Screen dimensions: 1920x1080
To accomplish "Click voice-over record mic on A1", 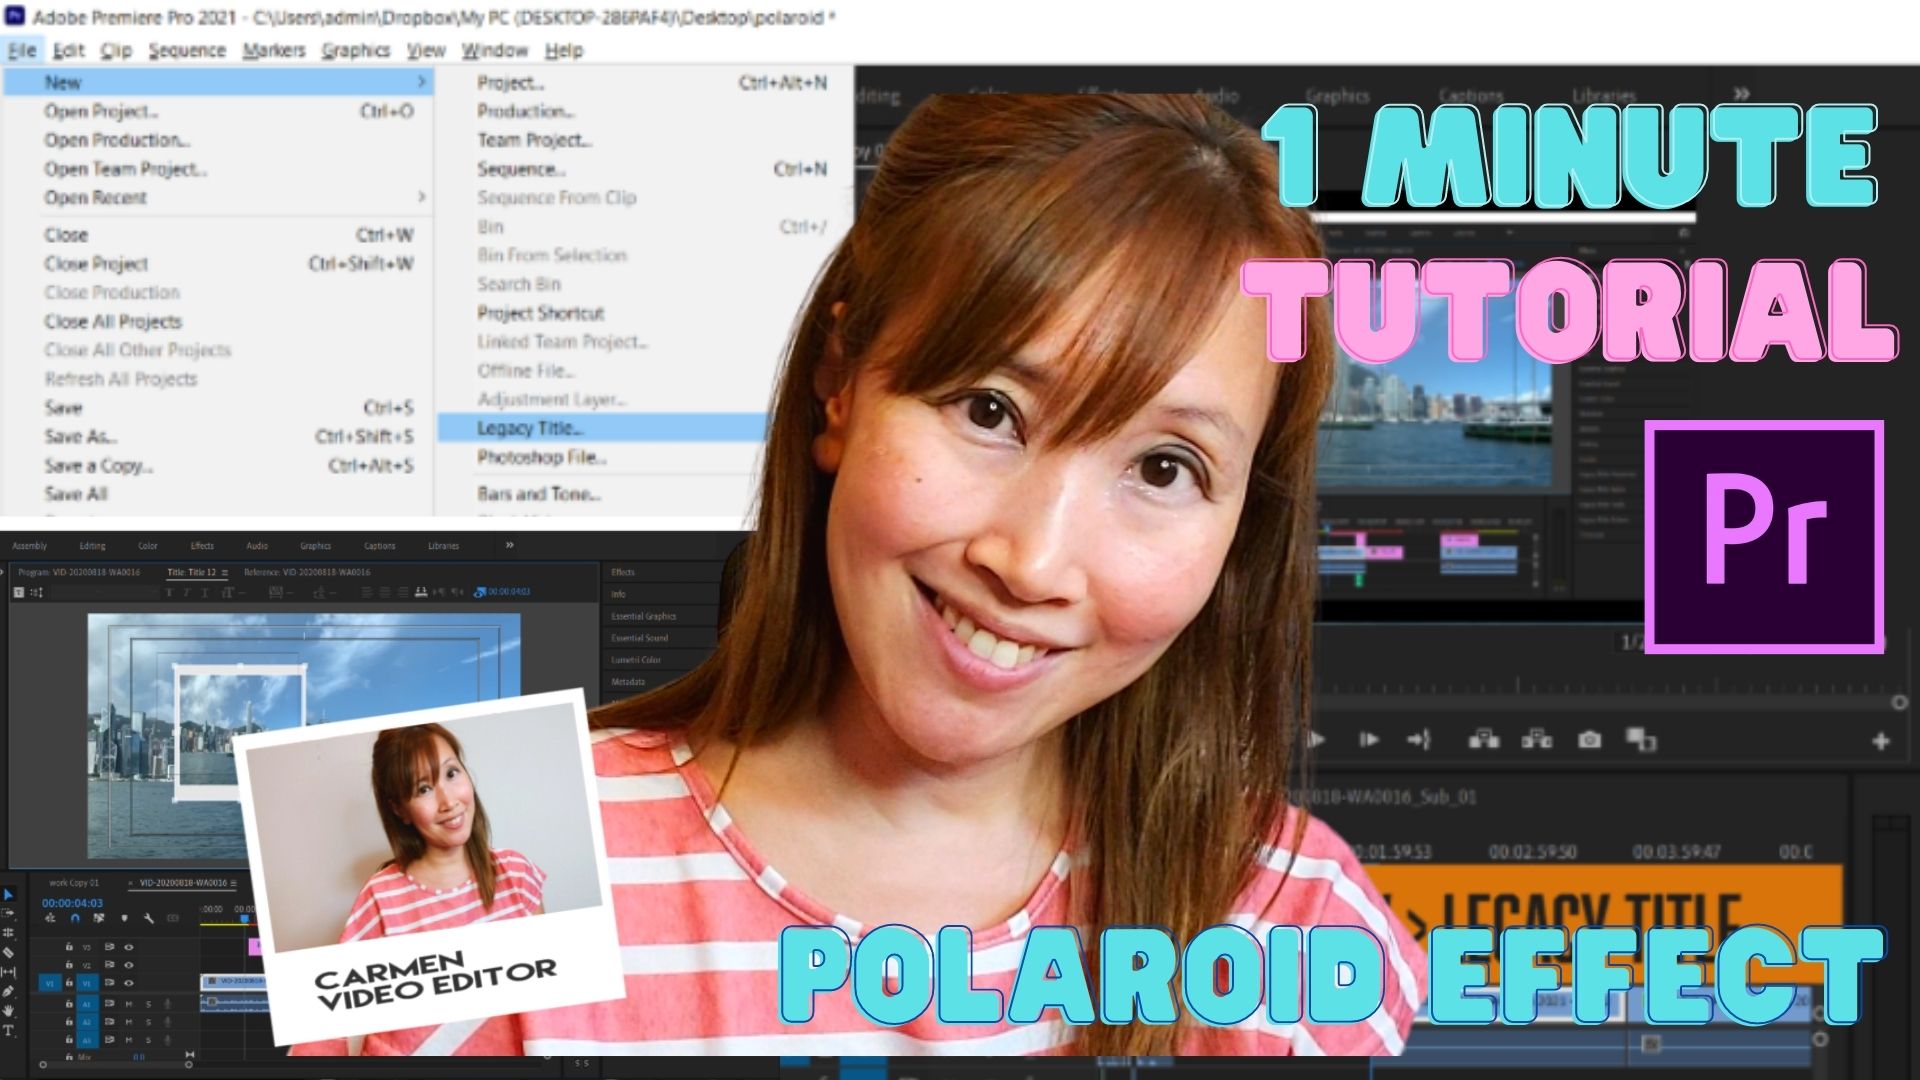I will pos(167,1004).
